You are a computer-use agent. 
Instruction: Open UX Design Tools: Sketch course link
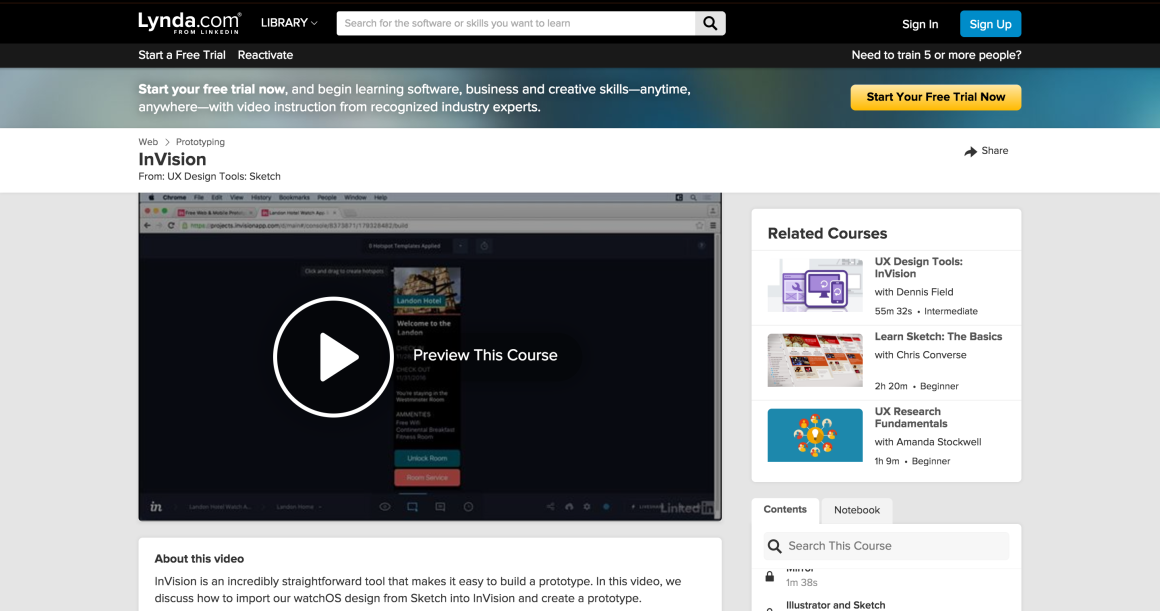[x=223, y=176]
